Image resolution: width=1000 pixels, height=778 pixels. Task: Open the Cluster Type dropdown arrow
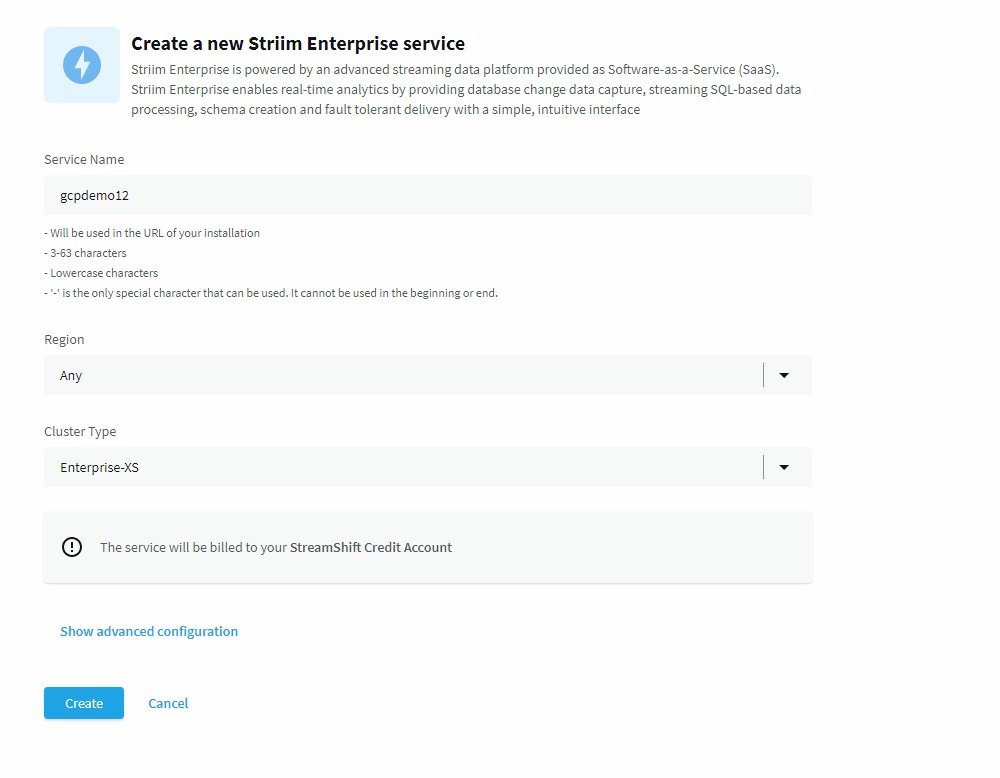coord(784,467)
